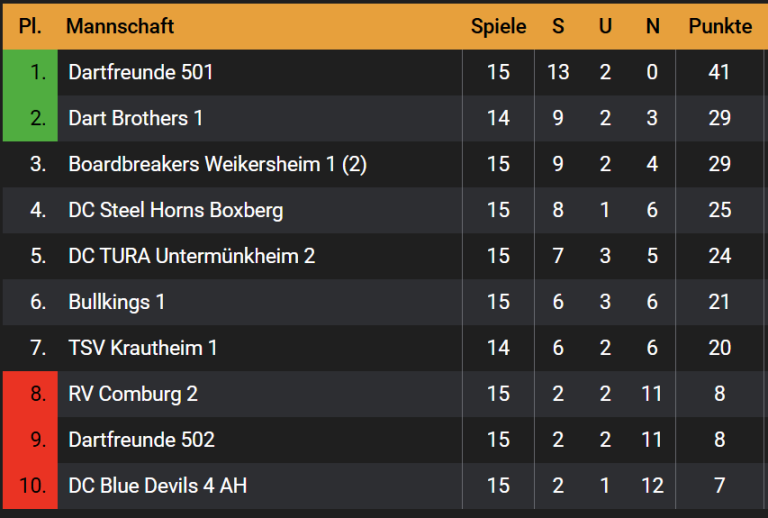Screen dimensions: 768x518
Task: Select Boardbreakers Weikersheim 1 (2) team
Action: coord(217,164)
